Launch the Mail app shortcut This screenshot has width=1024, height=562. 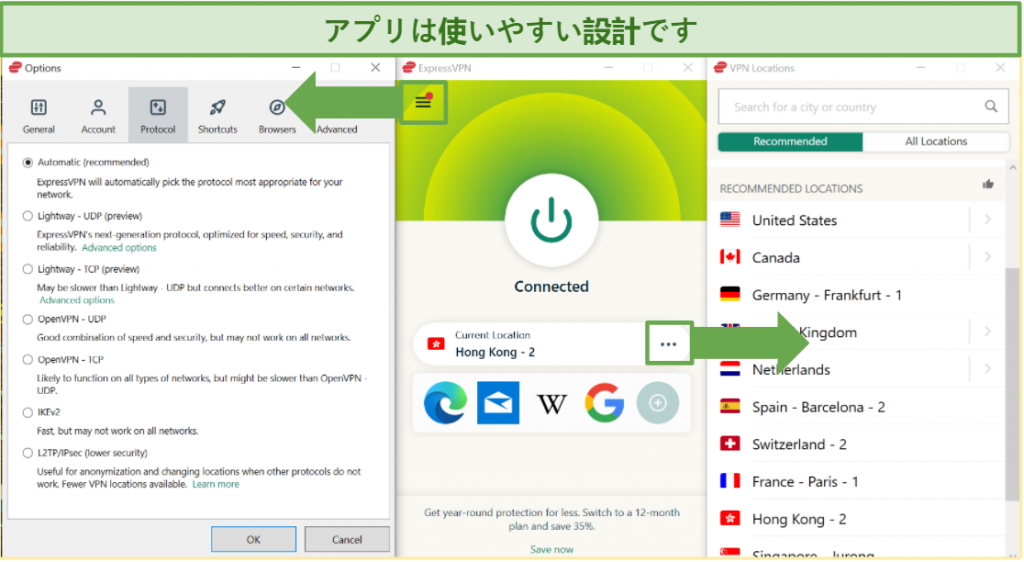(498, 403)
